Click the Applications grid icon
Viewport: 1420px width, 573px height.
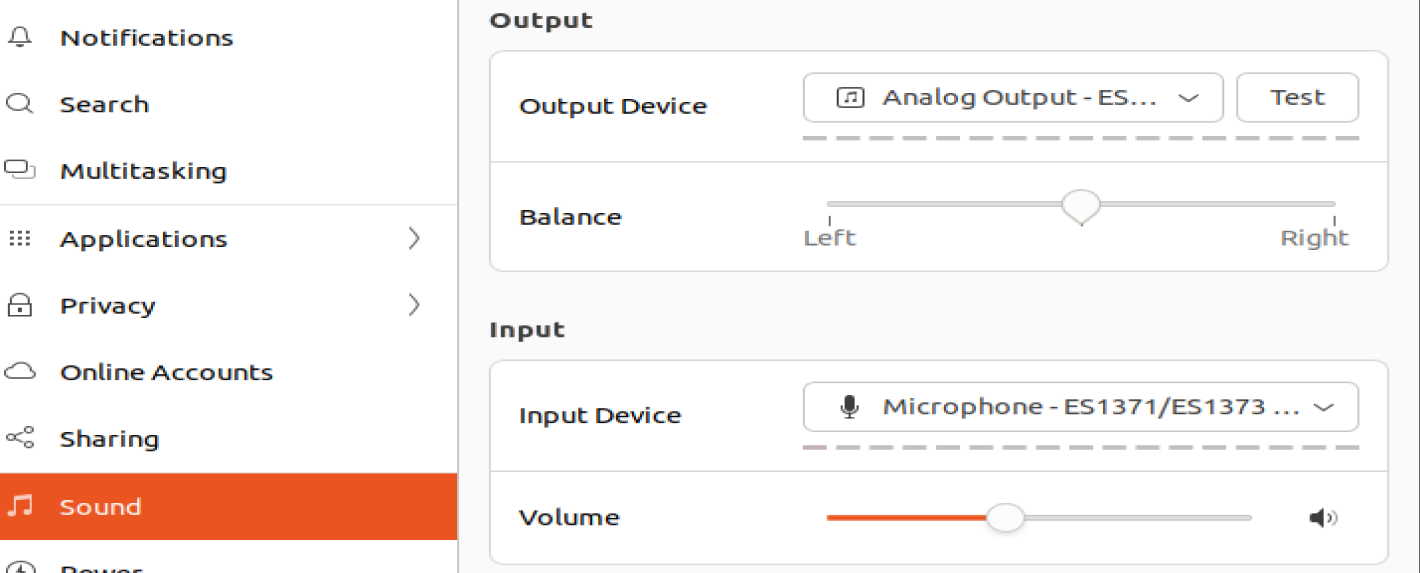(20, 239)
